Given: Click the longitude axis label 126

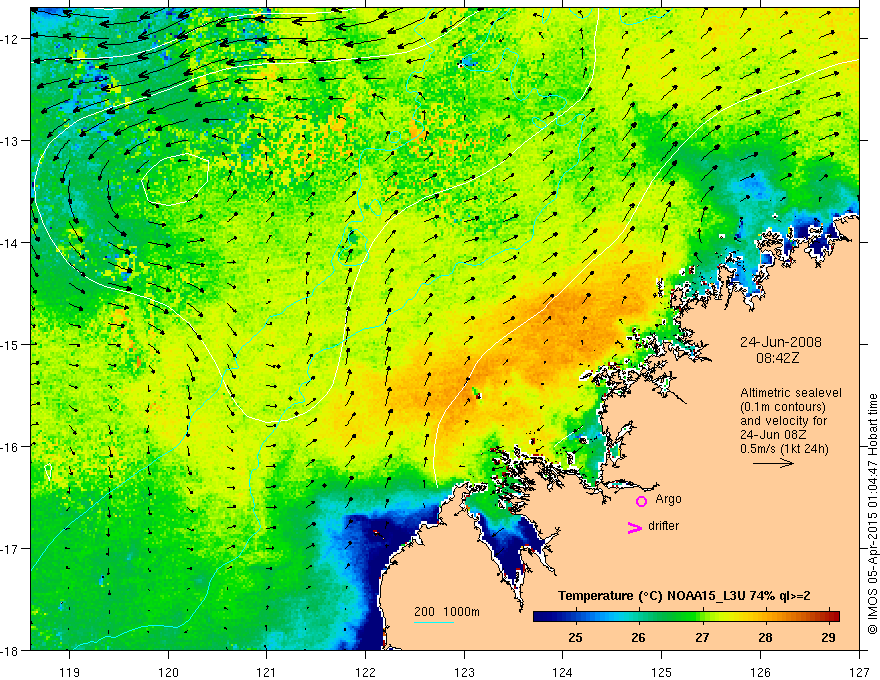Looking at the screenshot, I should (x=760, y=672).
